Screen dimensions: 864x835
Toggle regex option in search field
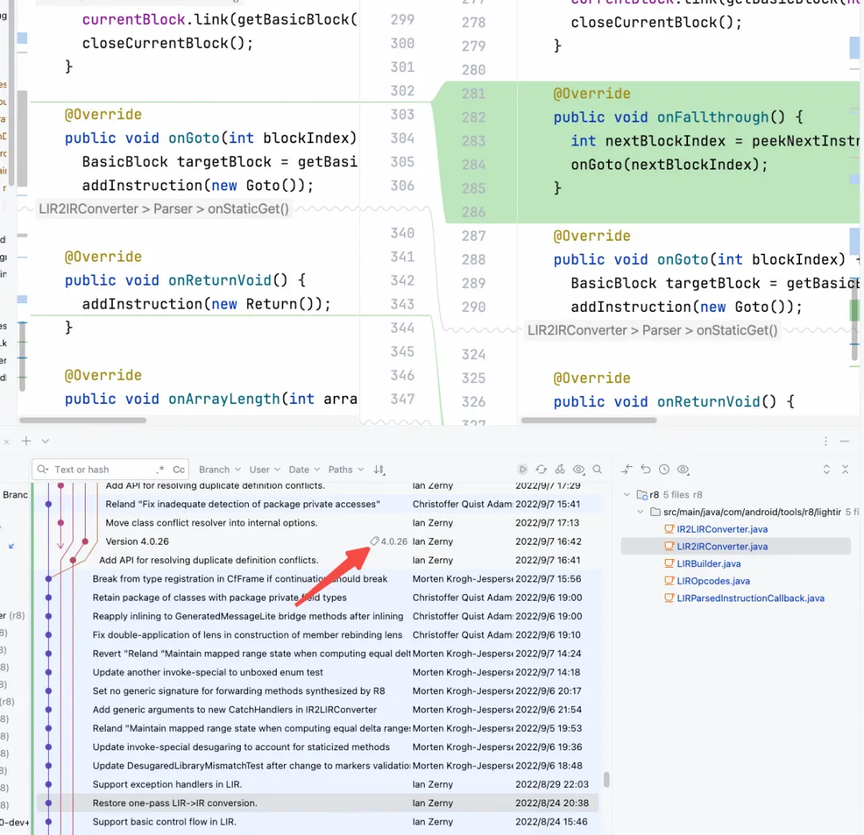coord(160,470)
